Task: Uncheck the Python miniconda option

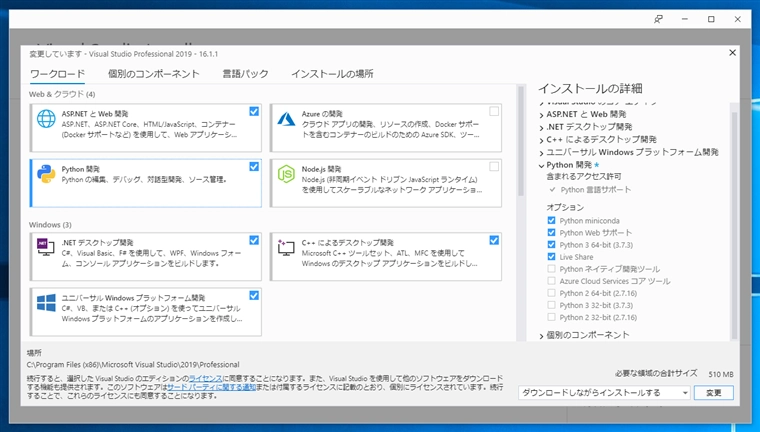Action: [x=551, y=221]
